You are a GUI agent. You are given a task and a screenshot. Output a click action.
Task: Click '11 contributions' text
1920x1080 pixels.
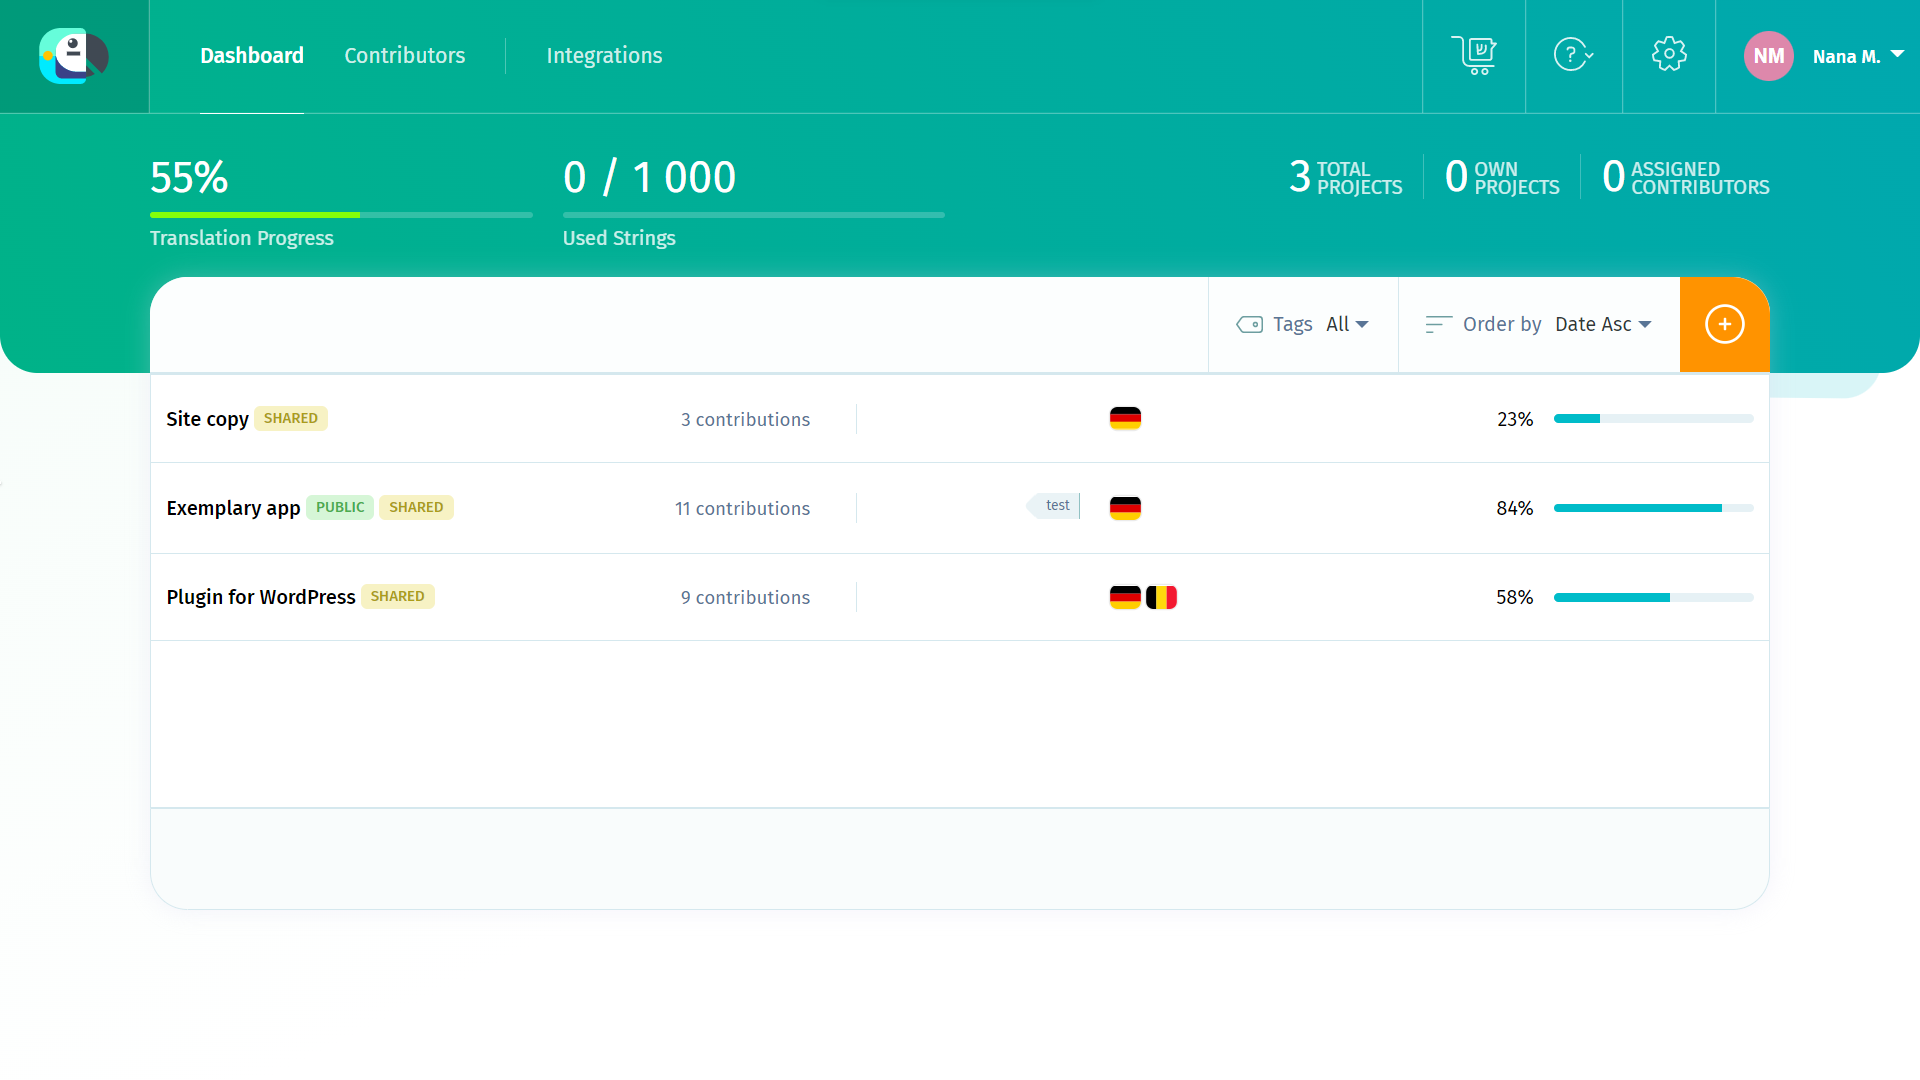click(x=742, y=509)
